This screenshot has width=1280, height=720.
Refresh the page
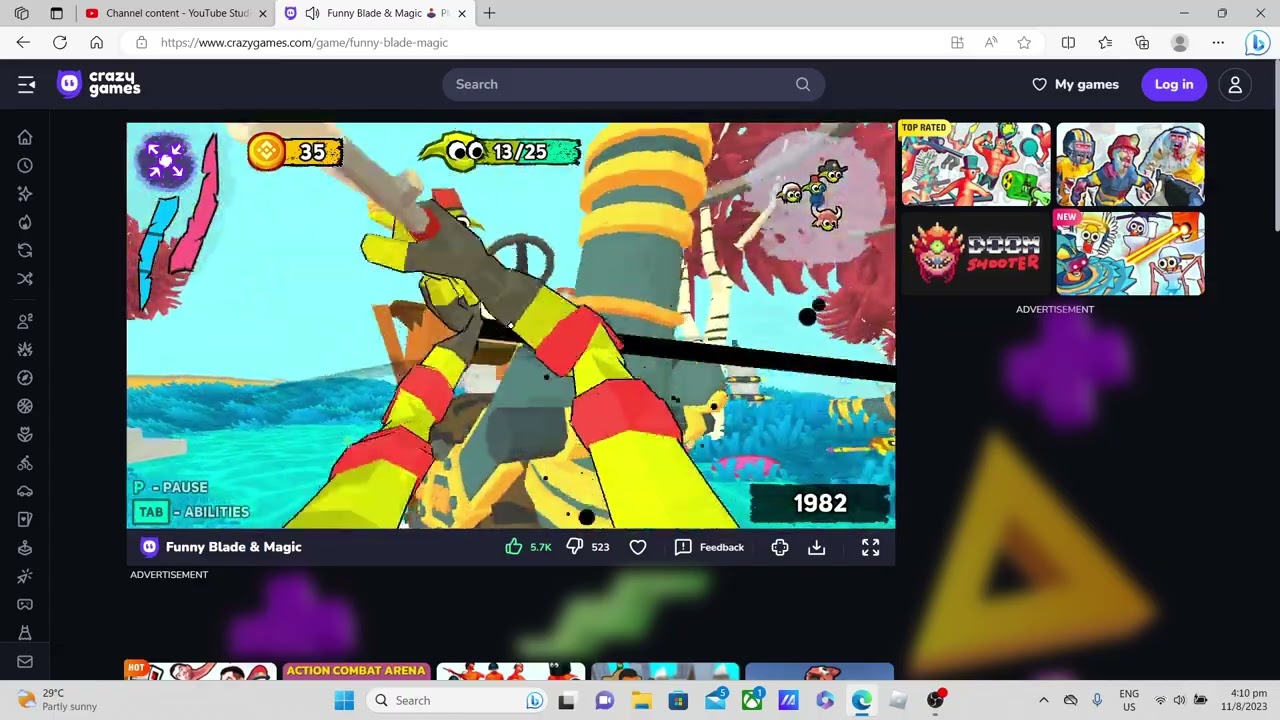pos(60,42)
